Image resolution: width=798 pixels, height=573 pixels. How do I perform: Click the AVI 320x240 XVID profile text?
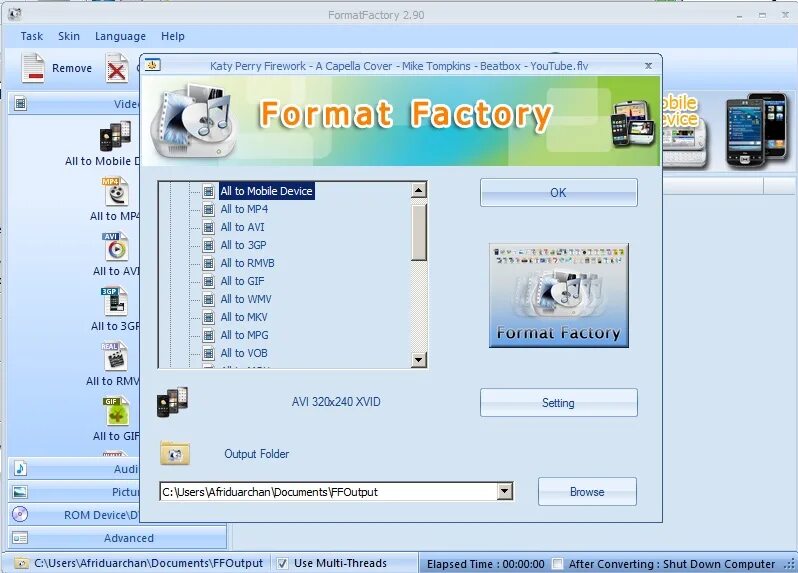click(336, 402)
